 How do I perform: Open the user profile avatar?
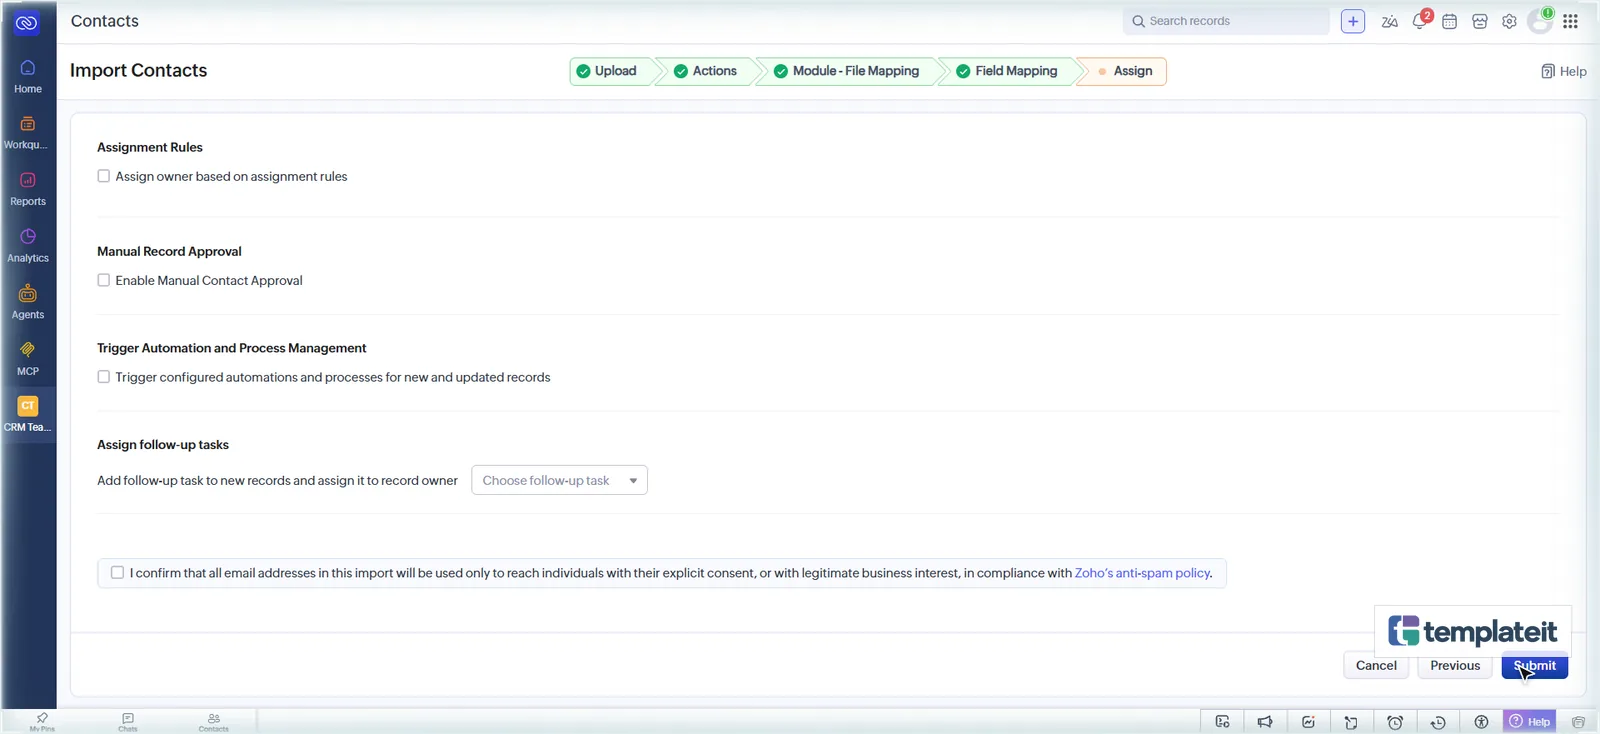1540,21
